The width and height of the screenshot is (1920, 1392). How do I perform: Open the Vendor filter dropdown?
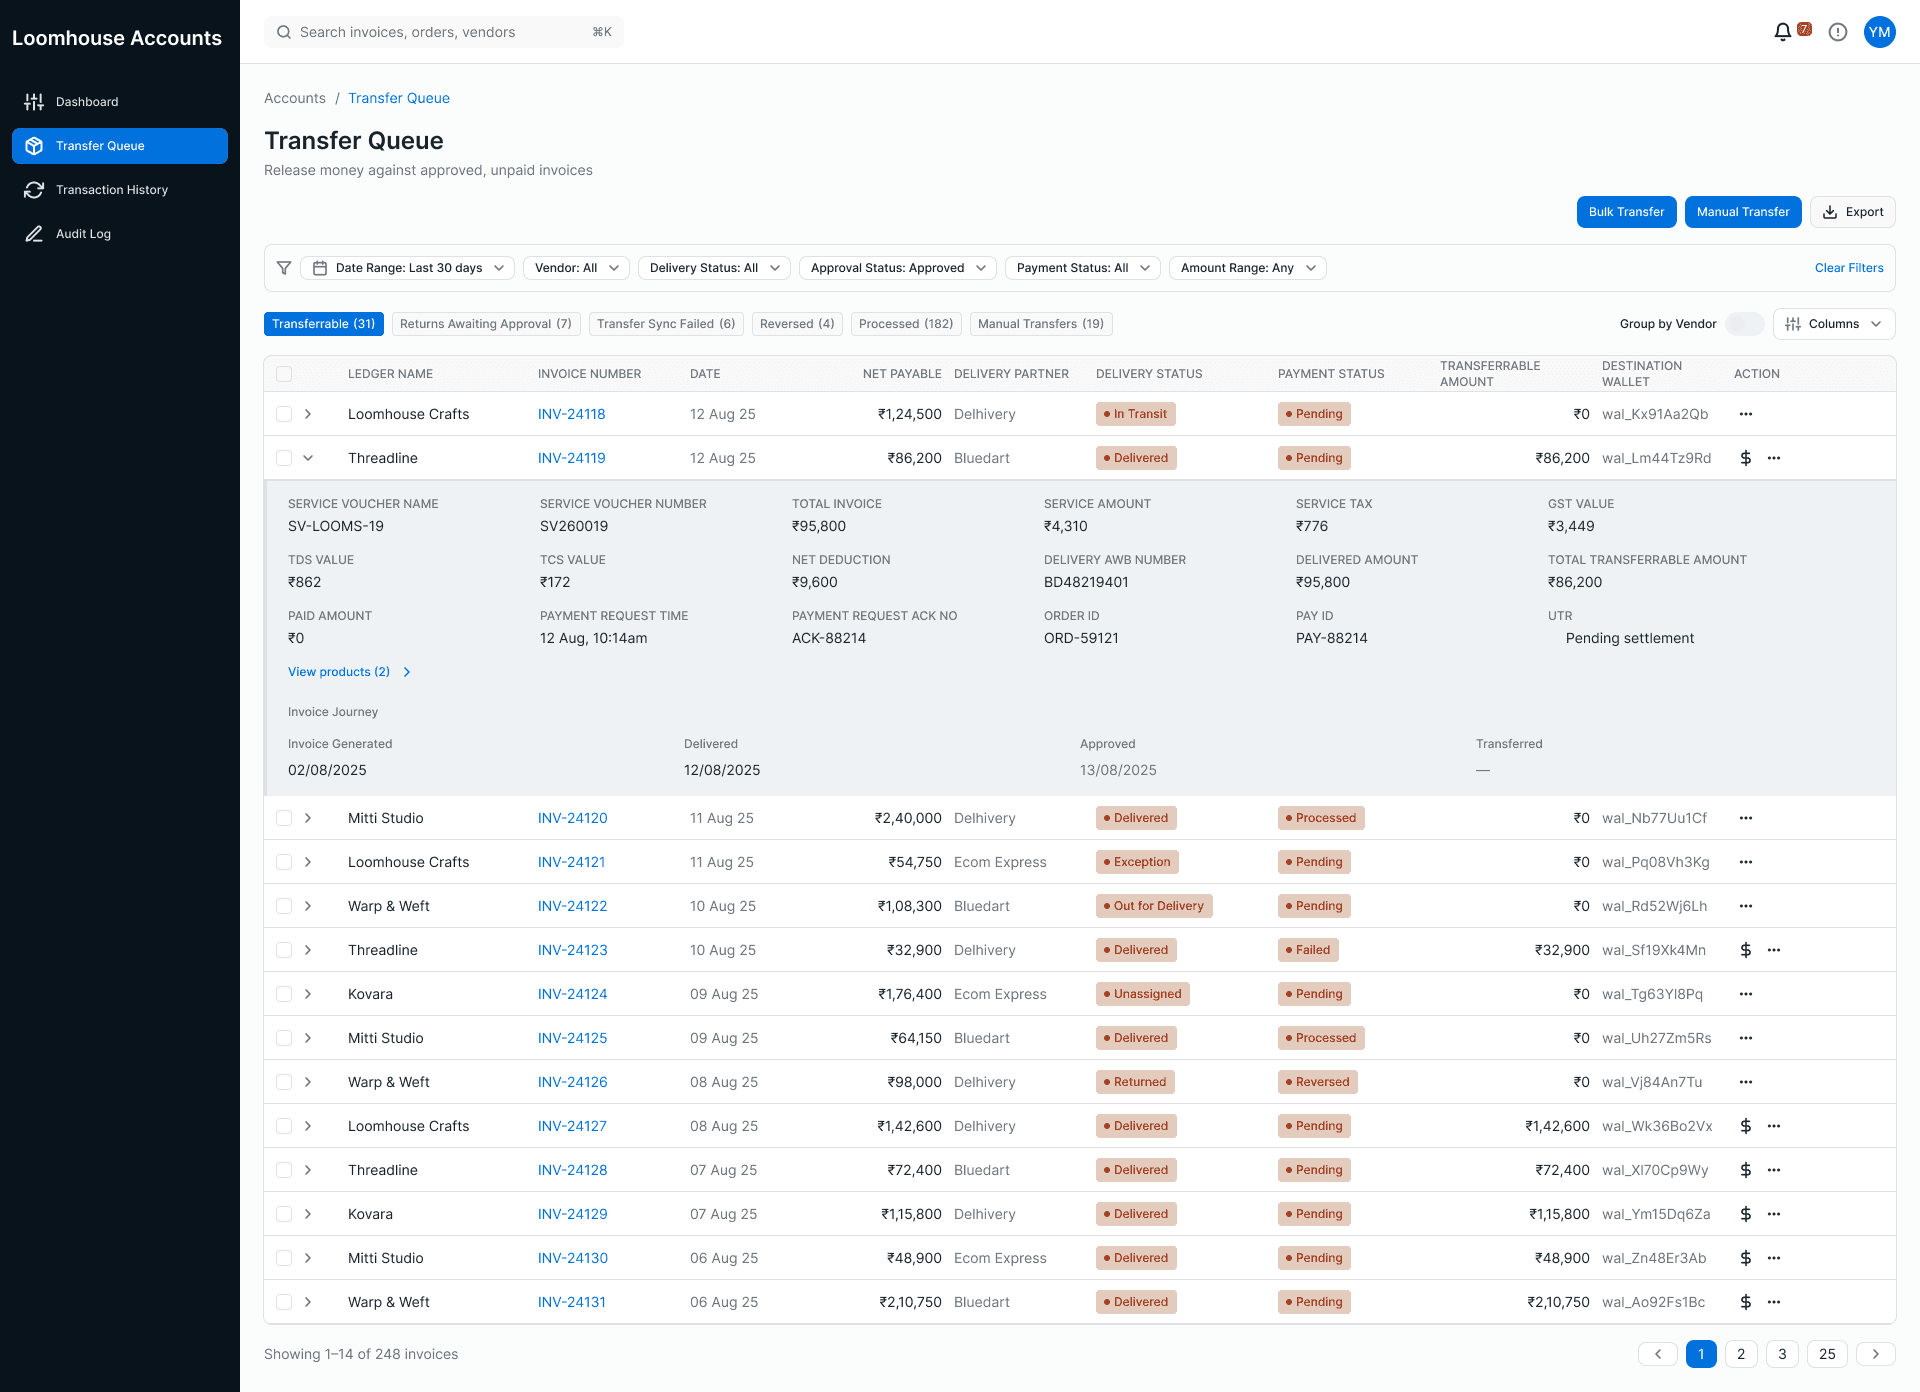577,268
